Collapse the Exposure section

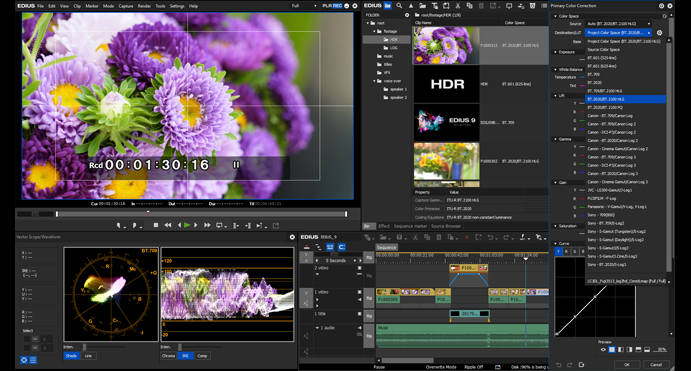tap(555, 52)
